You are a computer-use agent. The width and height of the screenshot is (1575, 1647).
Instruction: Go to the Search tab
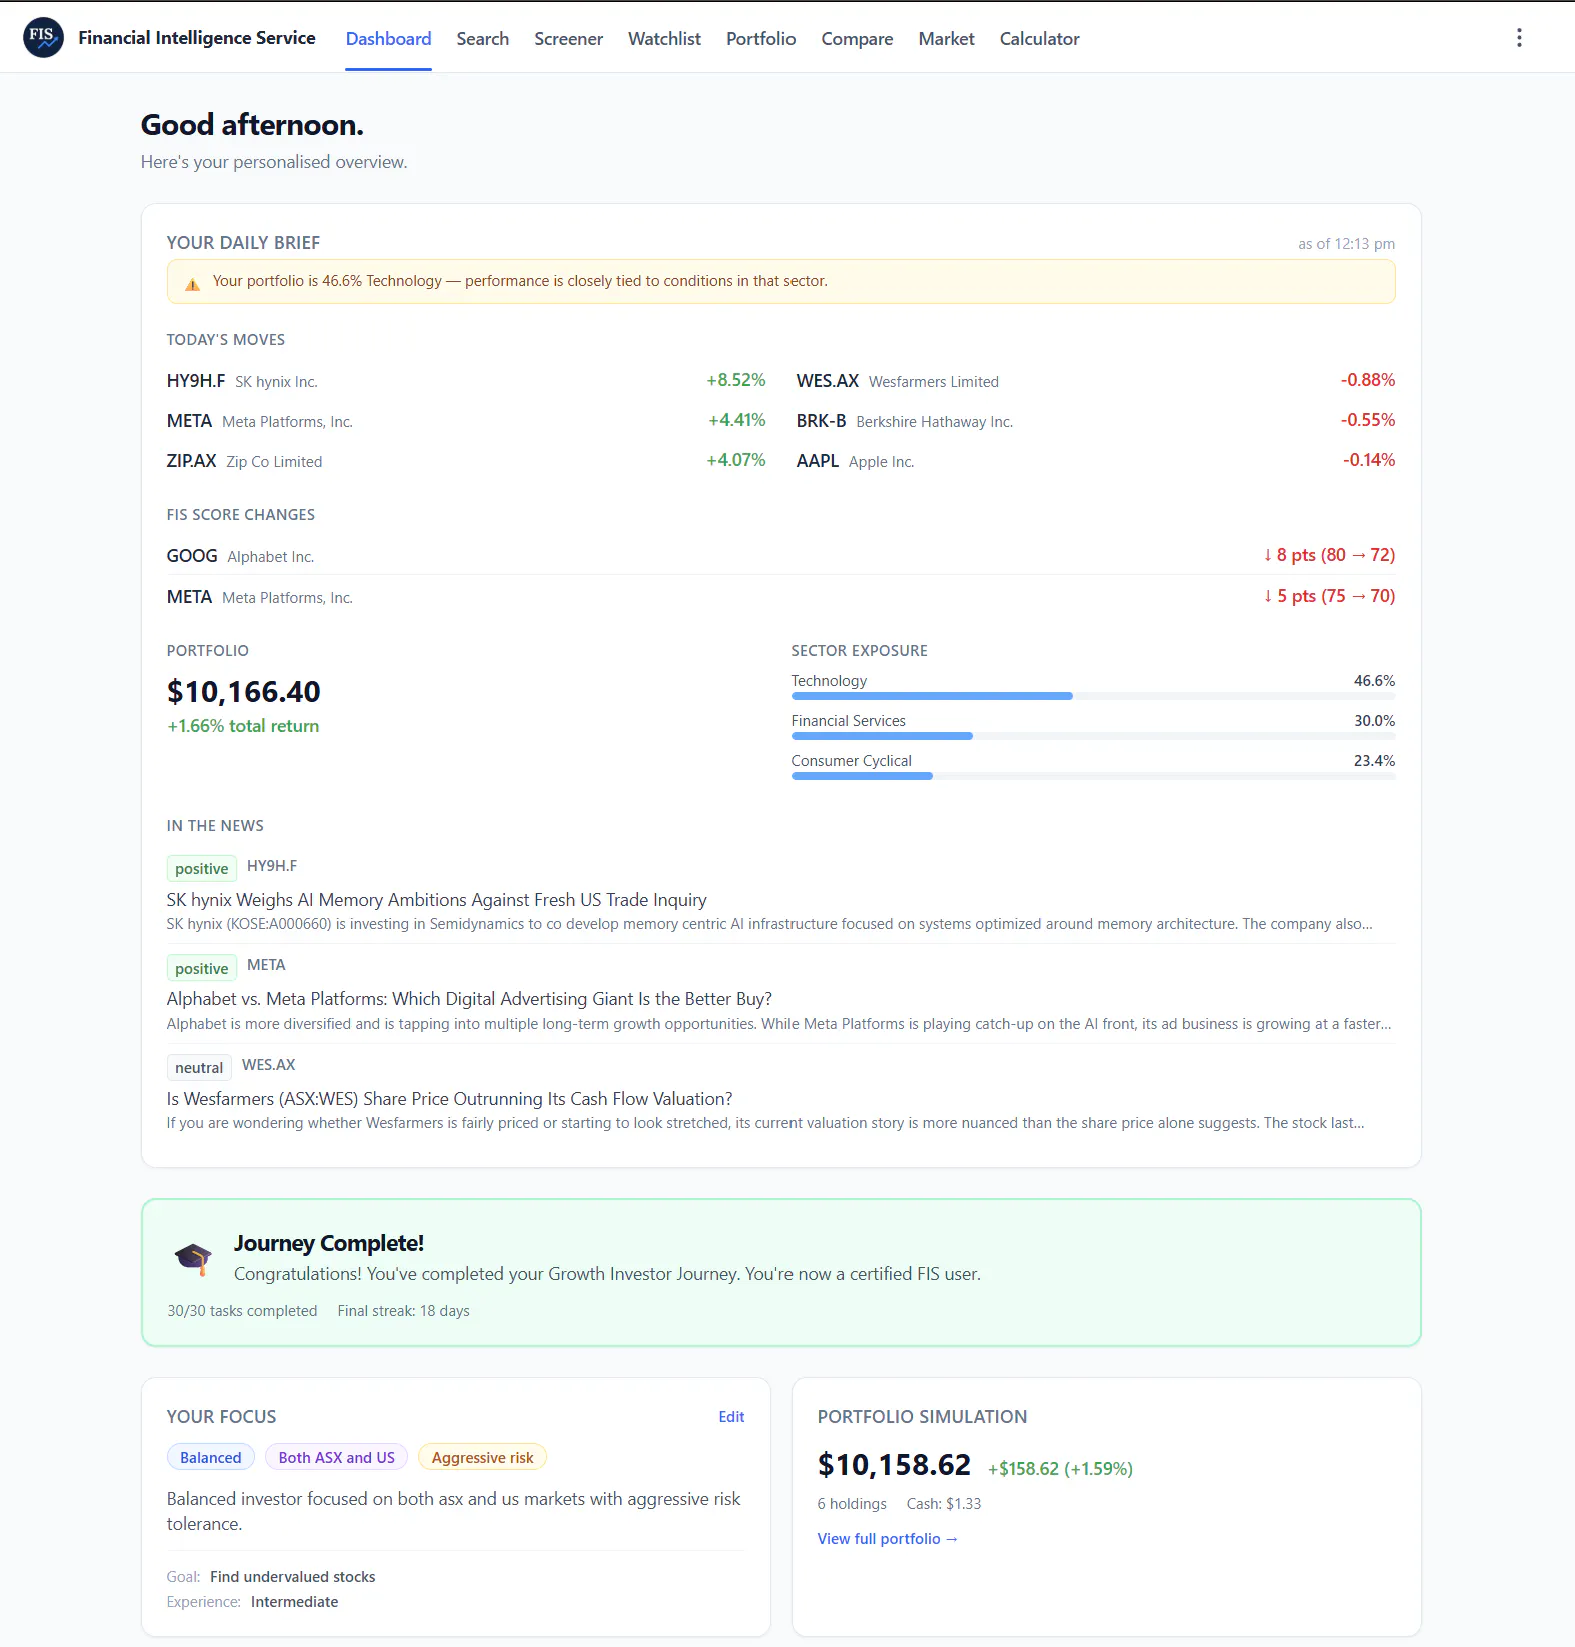click(483, 38)
